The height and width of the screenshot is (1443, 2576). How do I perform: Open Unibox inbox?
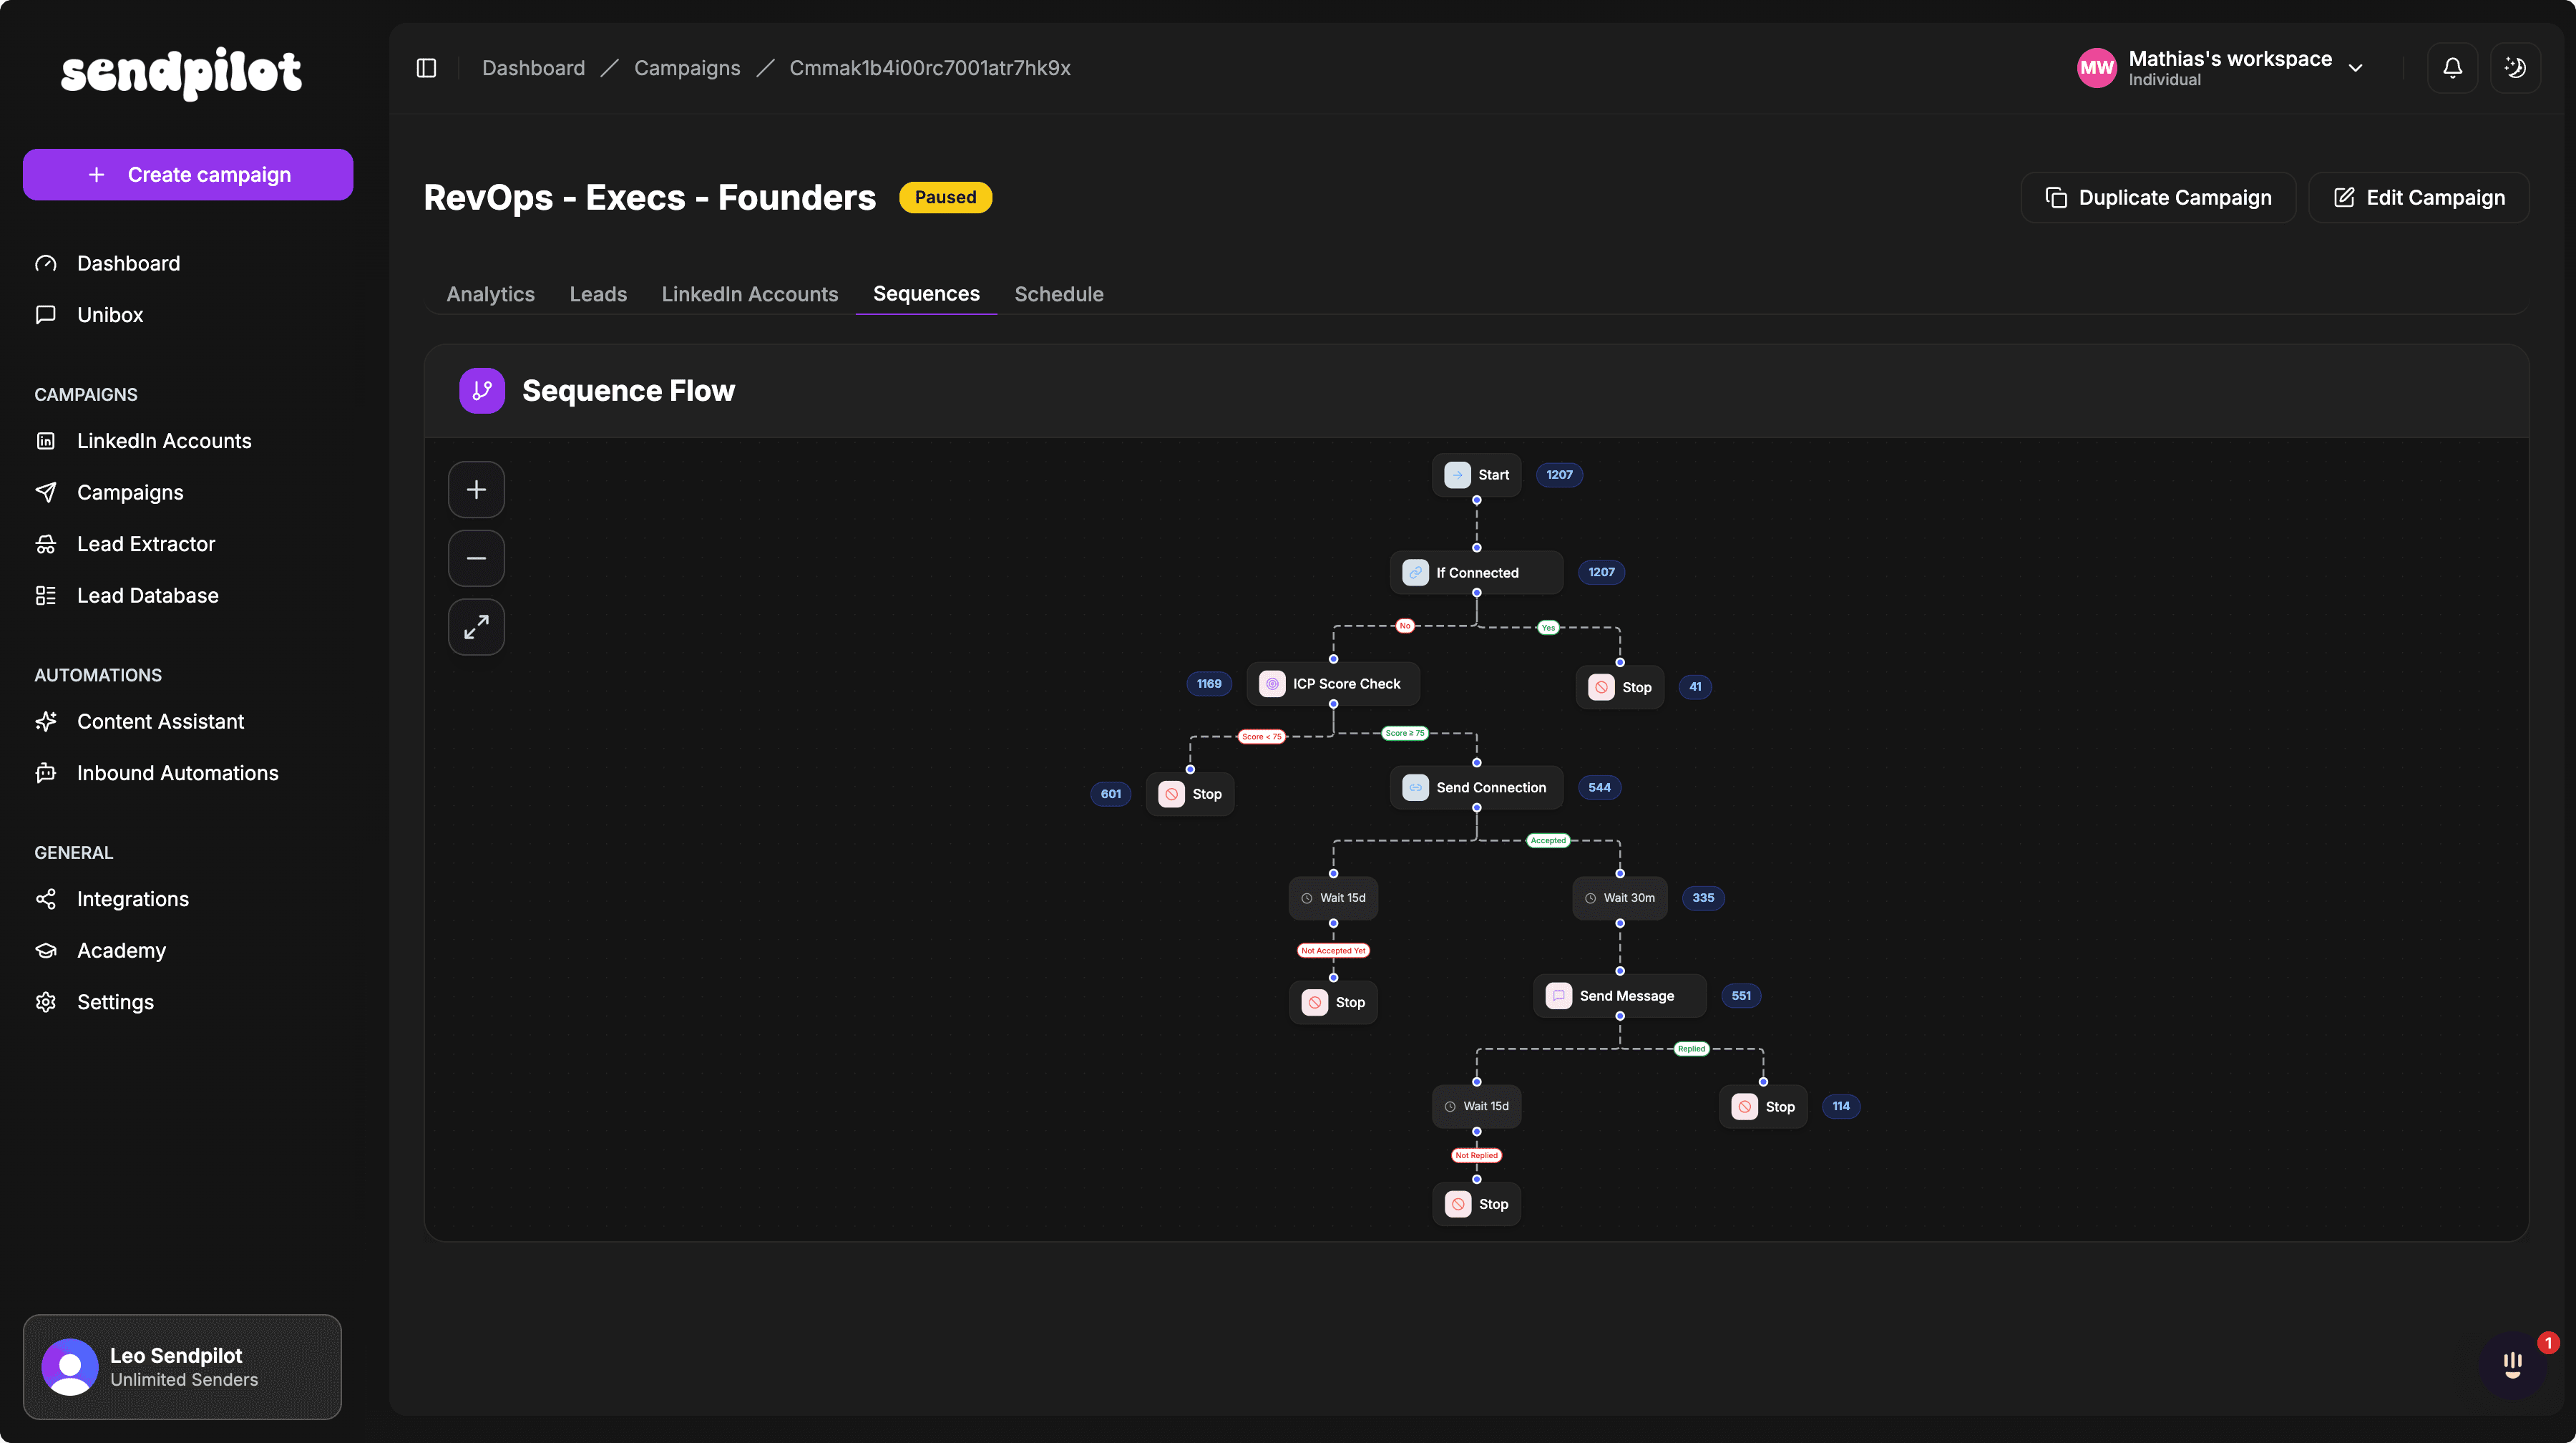point(110,315)
